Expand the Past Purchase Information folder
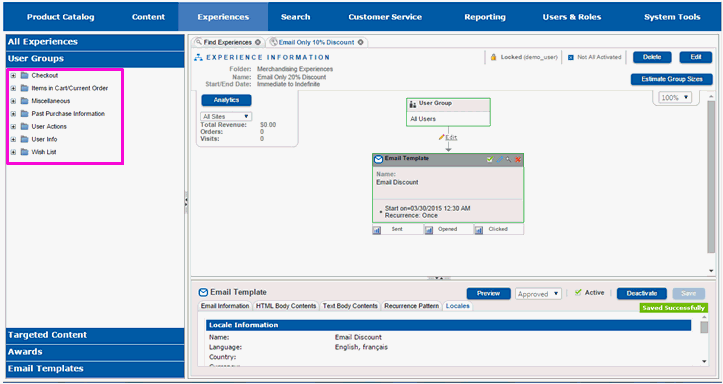 click(x=13, y=114)
